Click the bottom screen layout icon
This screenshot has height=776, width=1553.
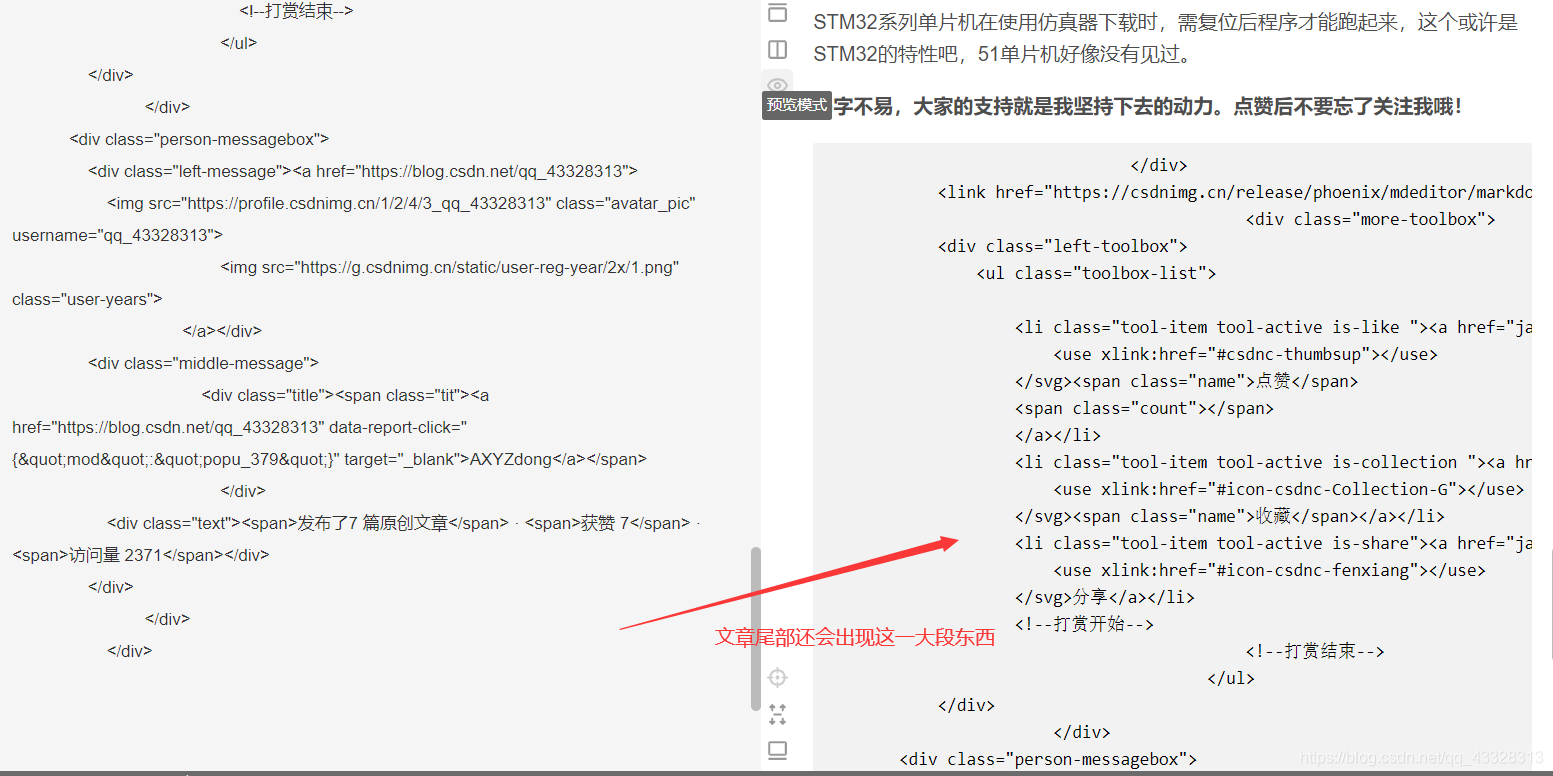(777, 750)
